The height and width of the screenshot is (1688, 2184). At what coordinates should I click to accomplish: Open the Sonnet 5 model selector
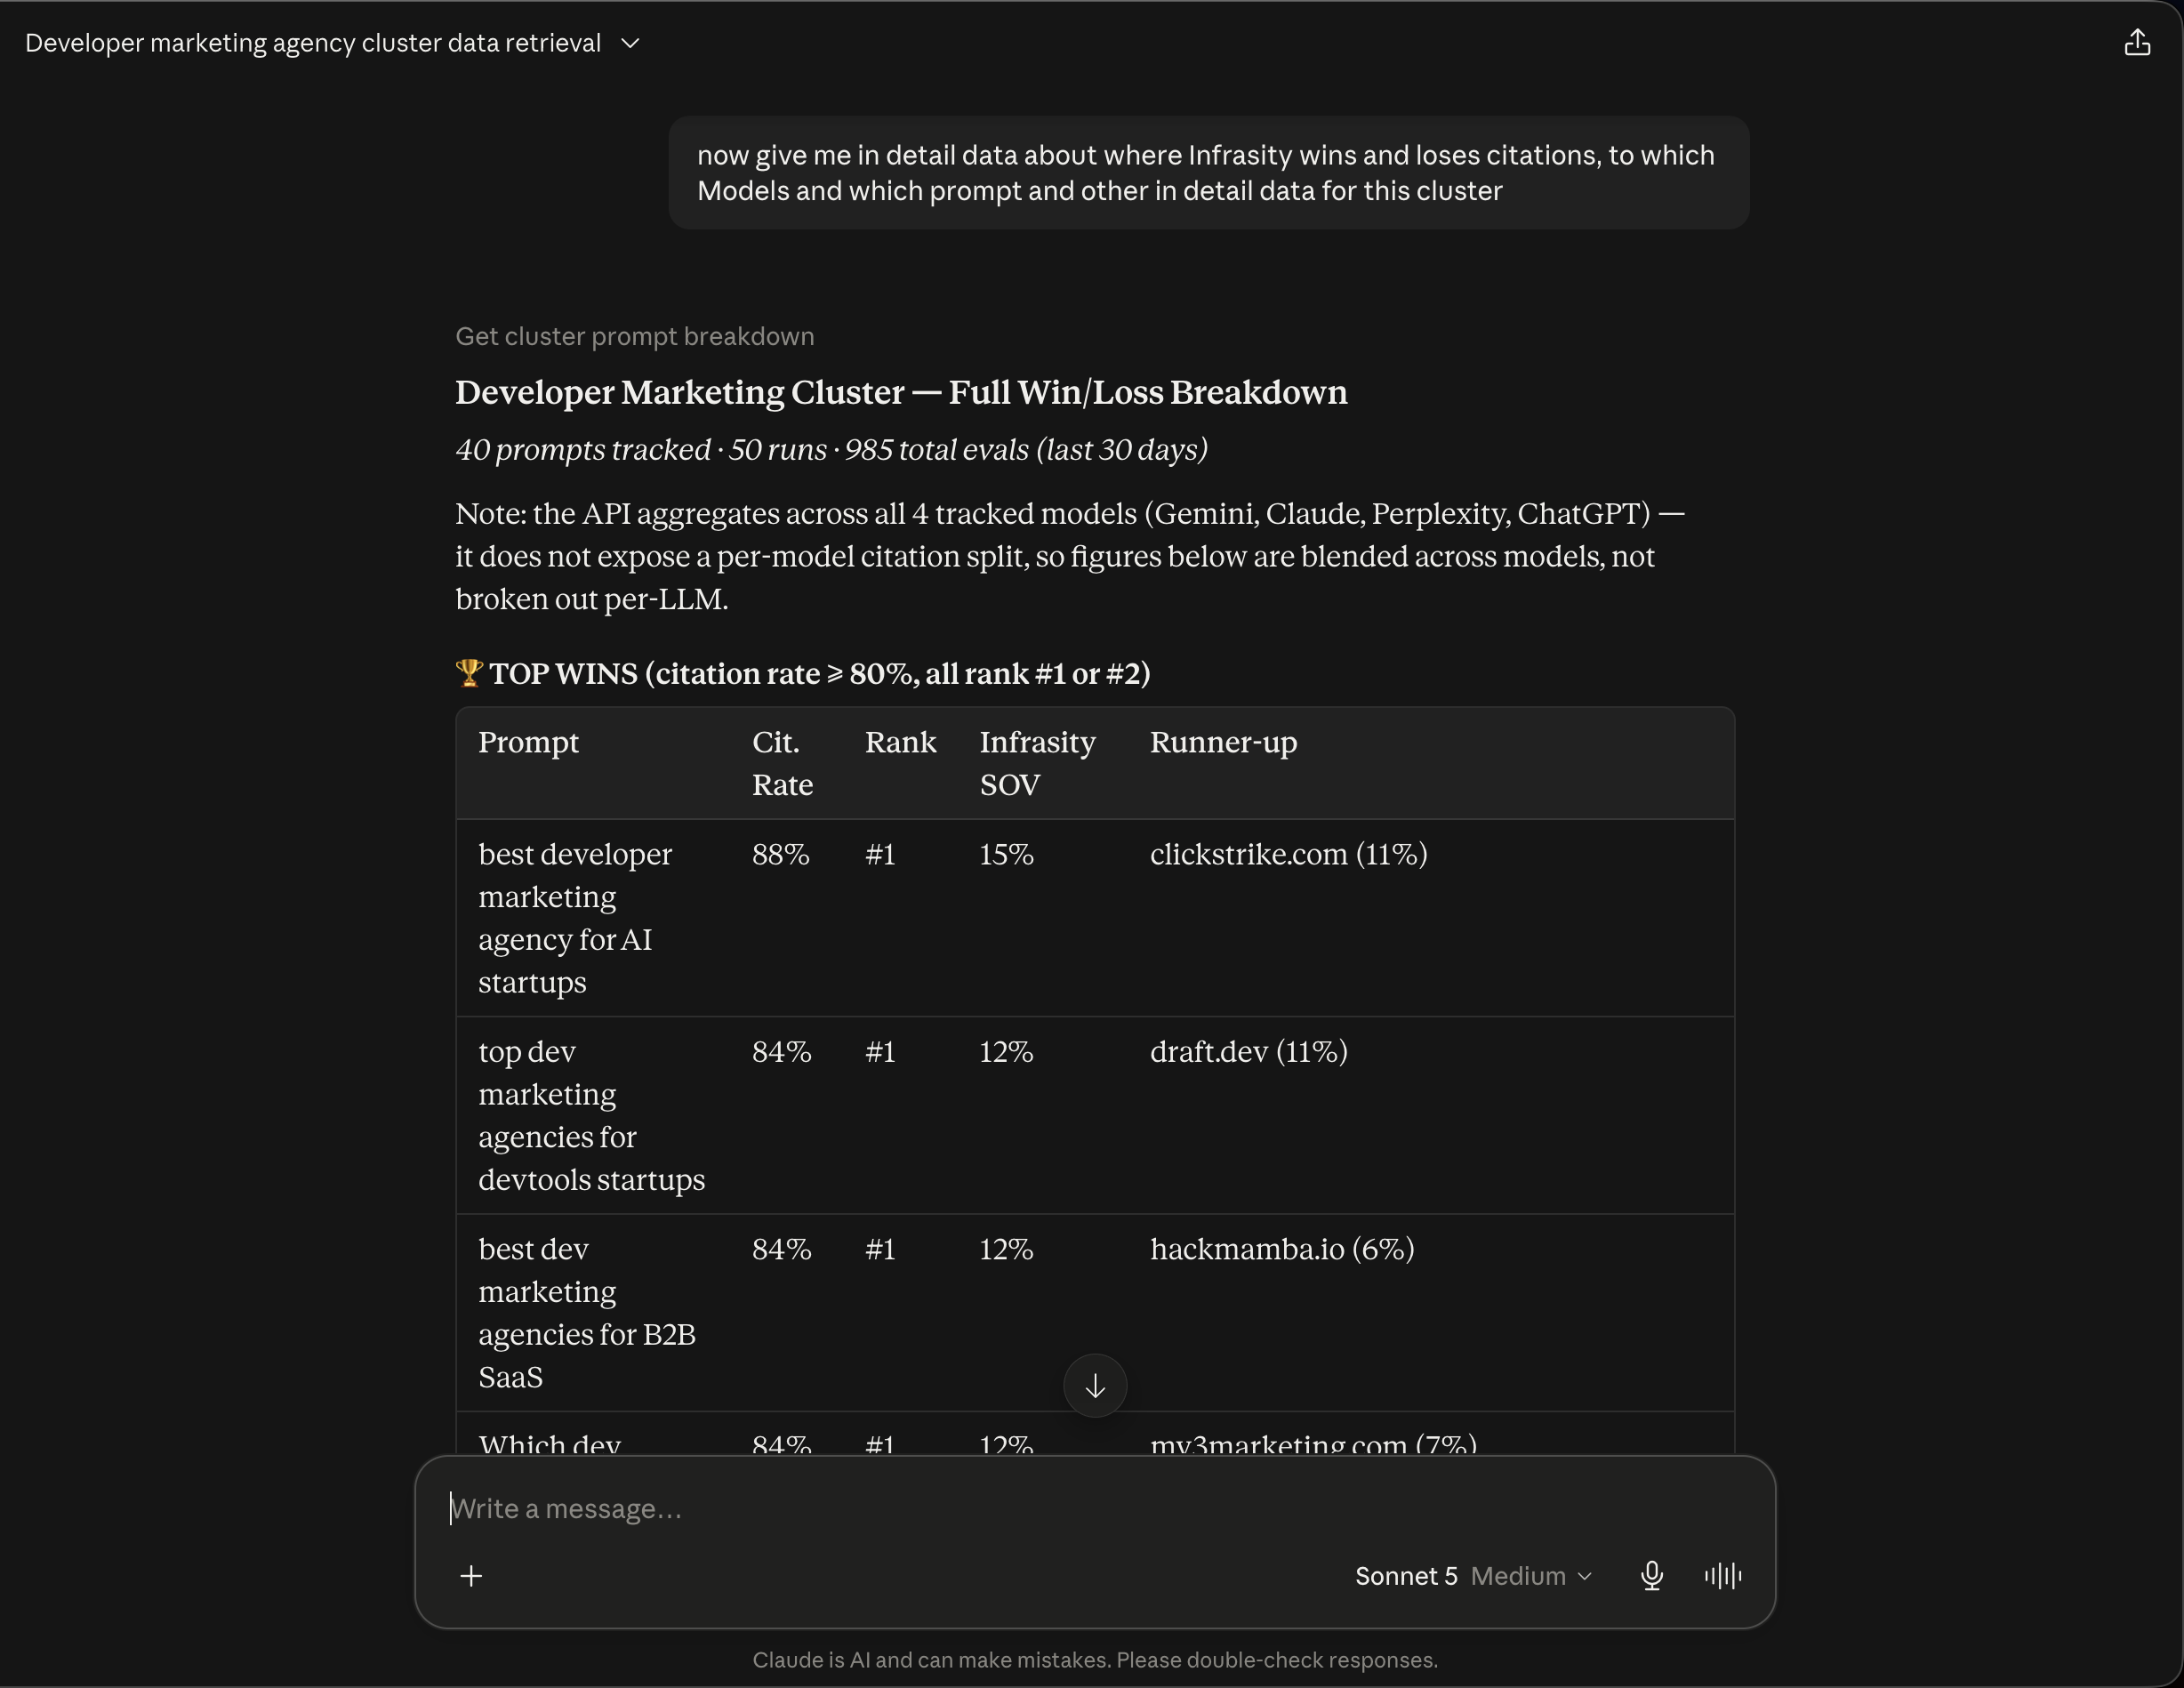coord(1474,1576)
